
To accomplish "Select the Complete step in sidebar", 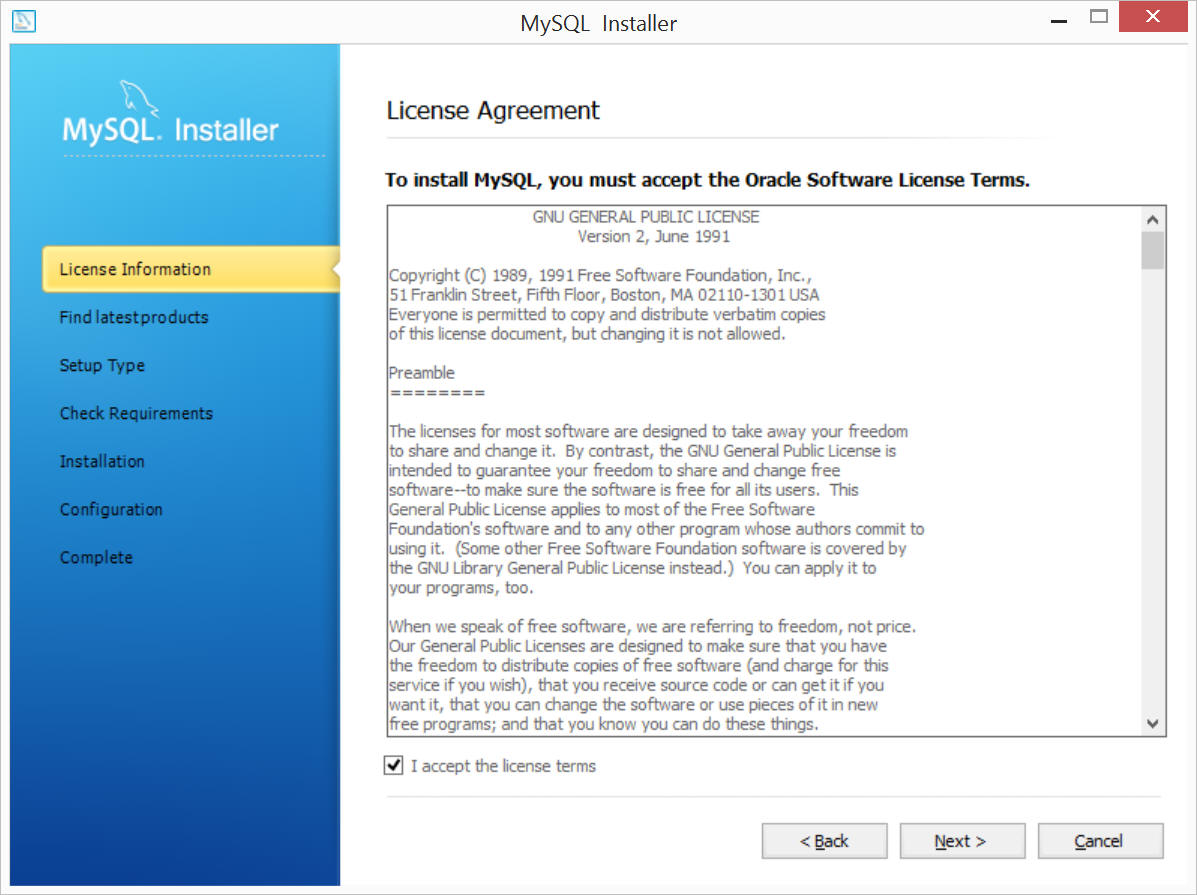I will (x=96, y=557).
